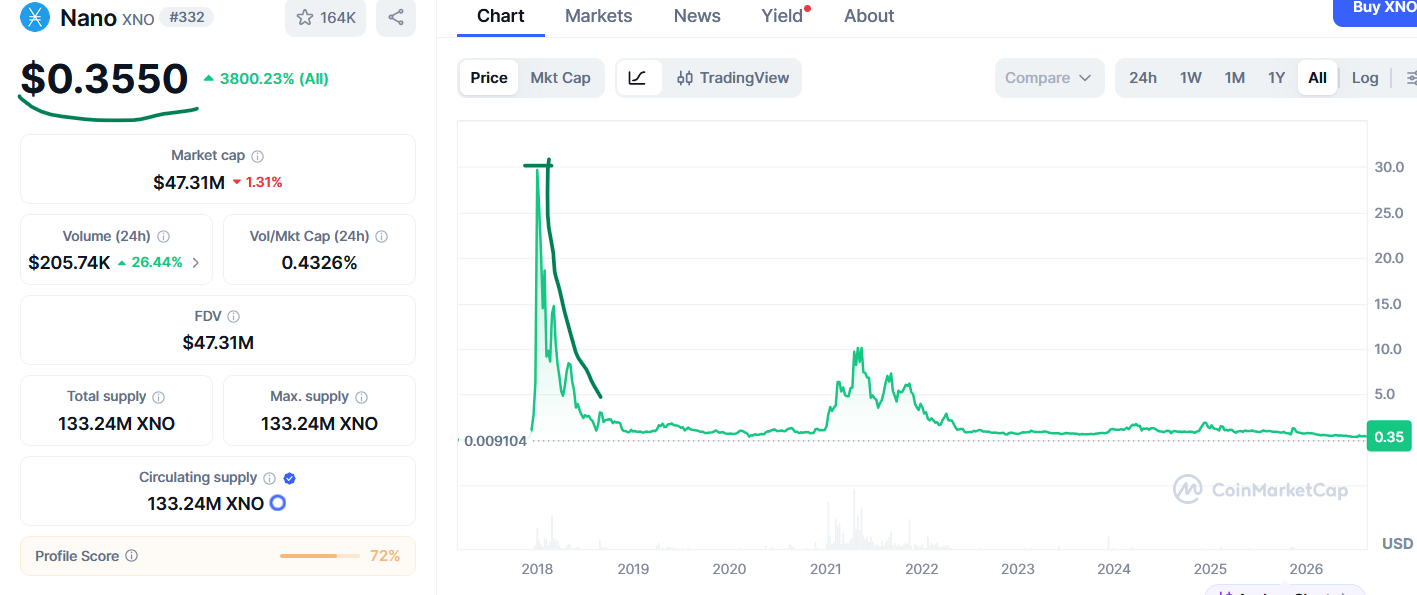Click the 2023 label on time axis

point(1018,569)
